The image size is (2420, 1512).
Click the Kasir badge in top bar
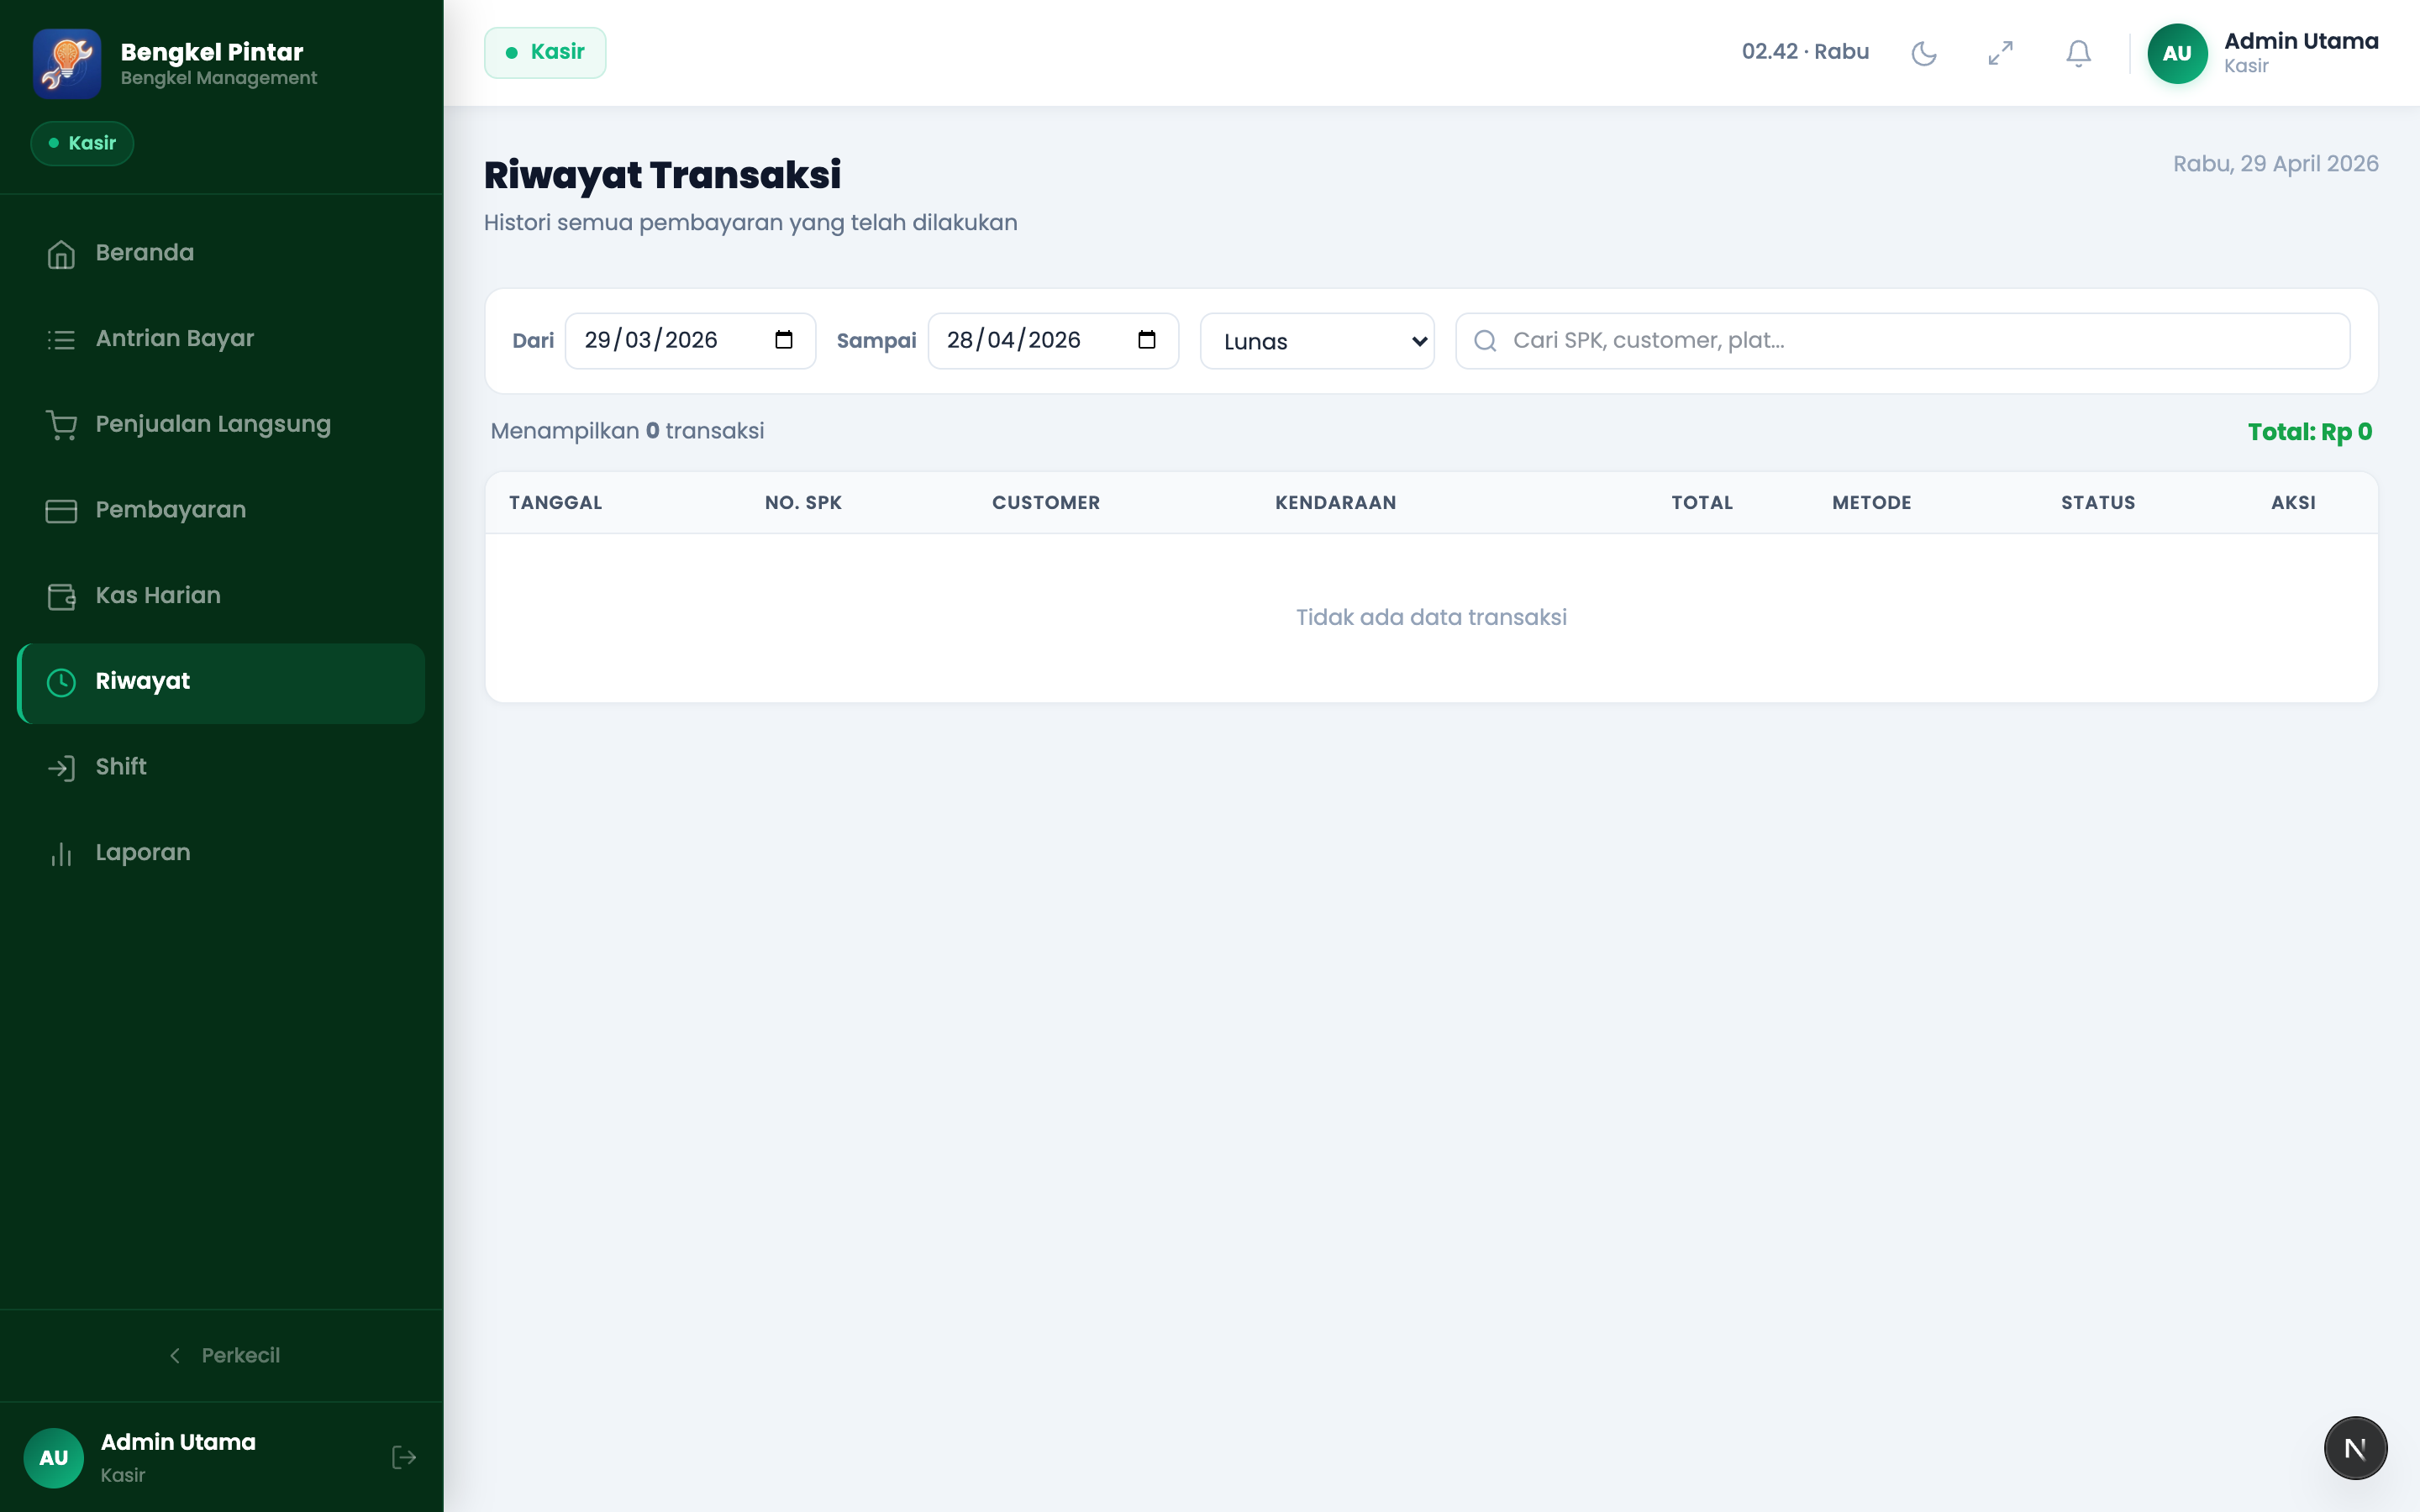click(x=545, y=52)
